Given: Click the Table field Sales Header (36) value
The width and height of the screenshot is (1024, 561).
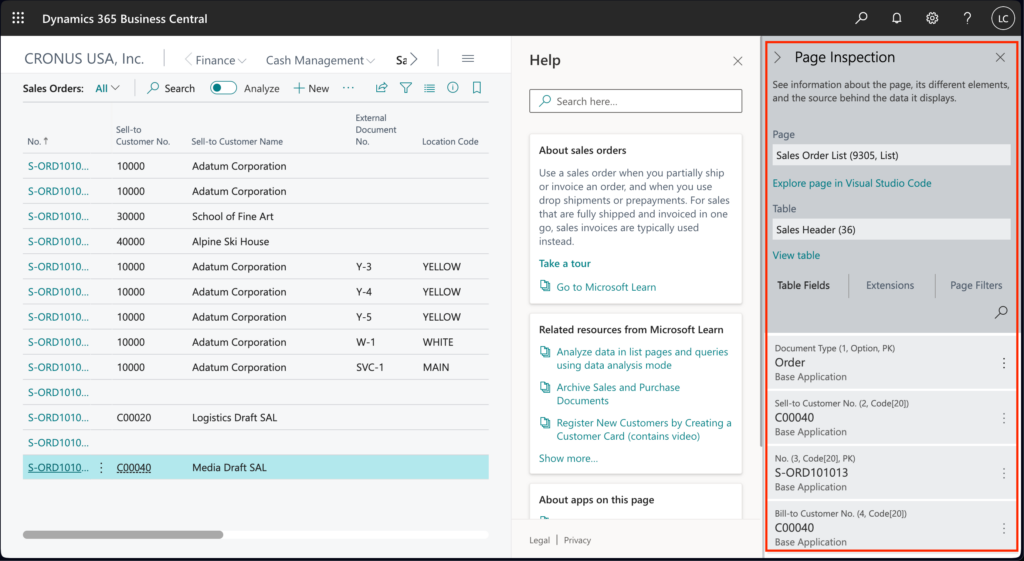Looking at the screenshot, I should click(891, 229).
